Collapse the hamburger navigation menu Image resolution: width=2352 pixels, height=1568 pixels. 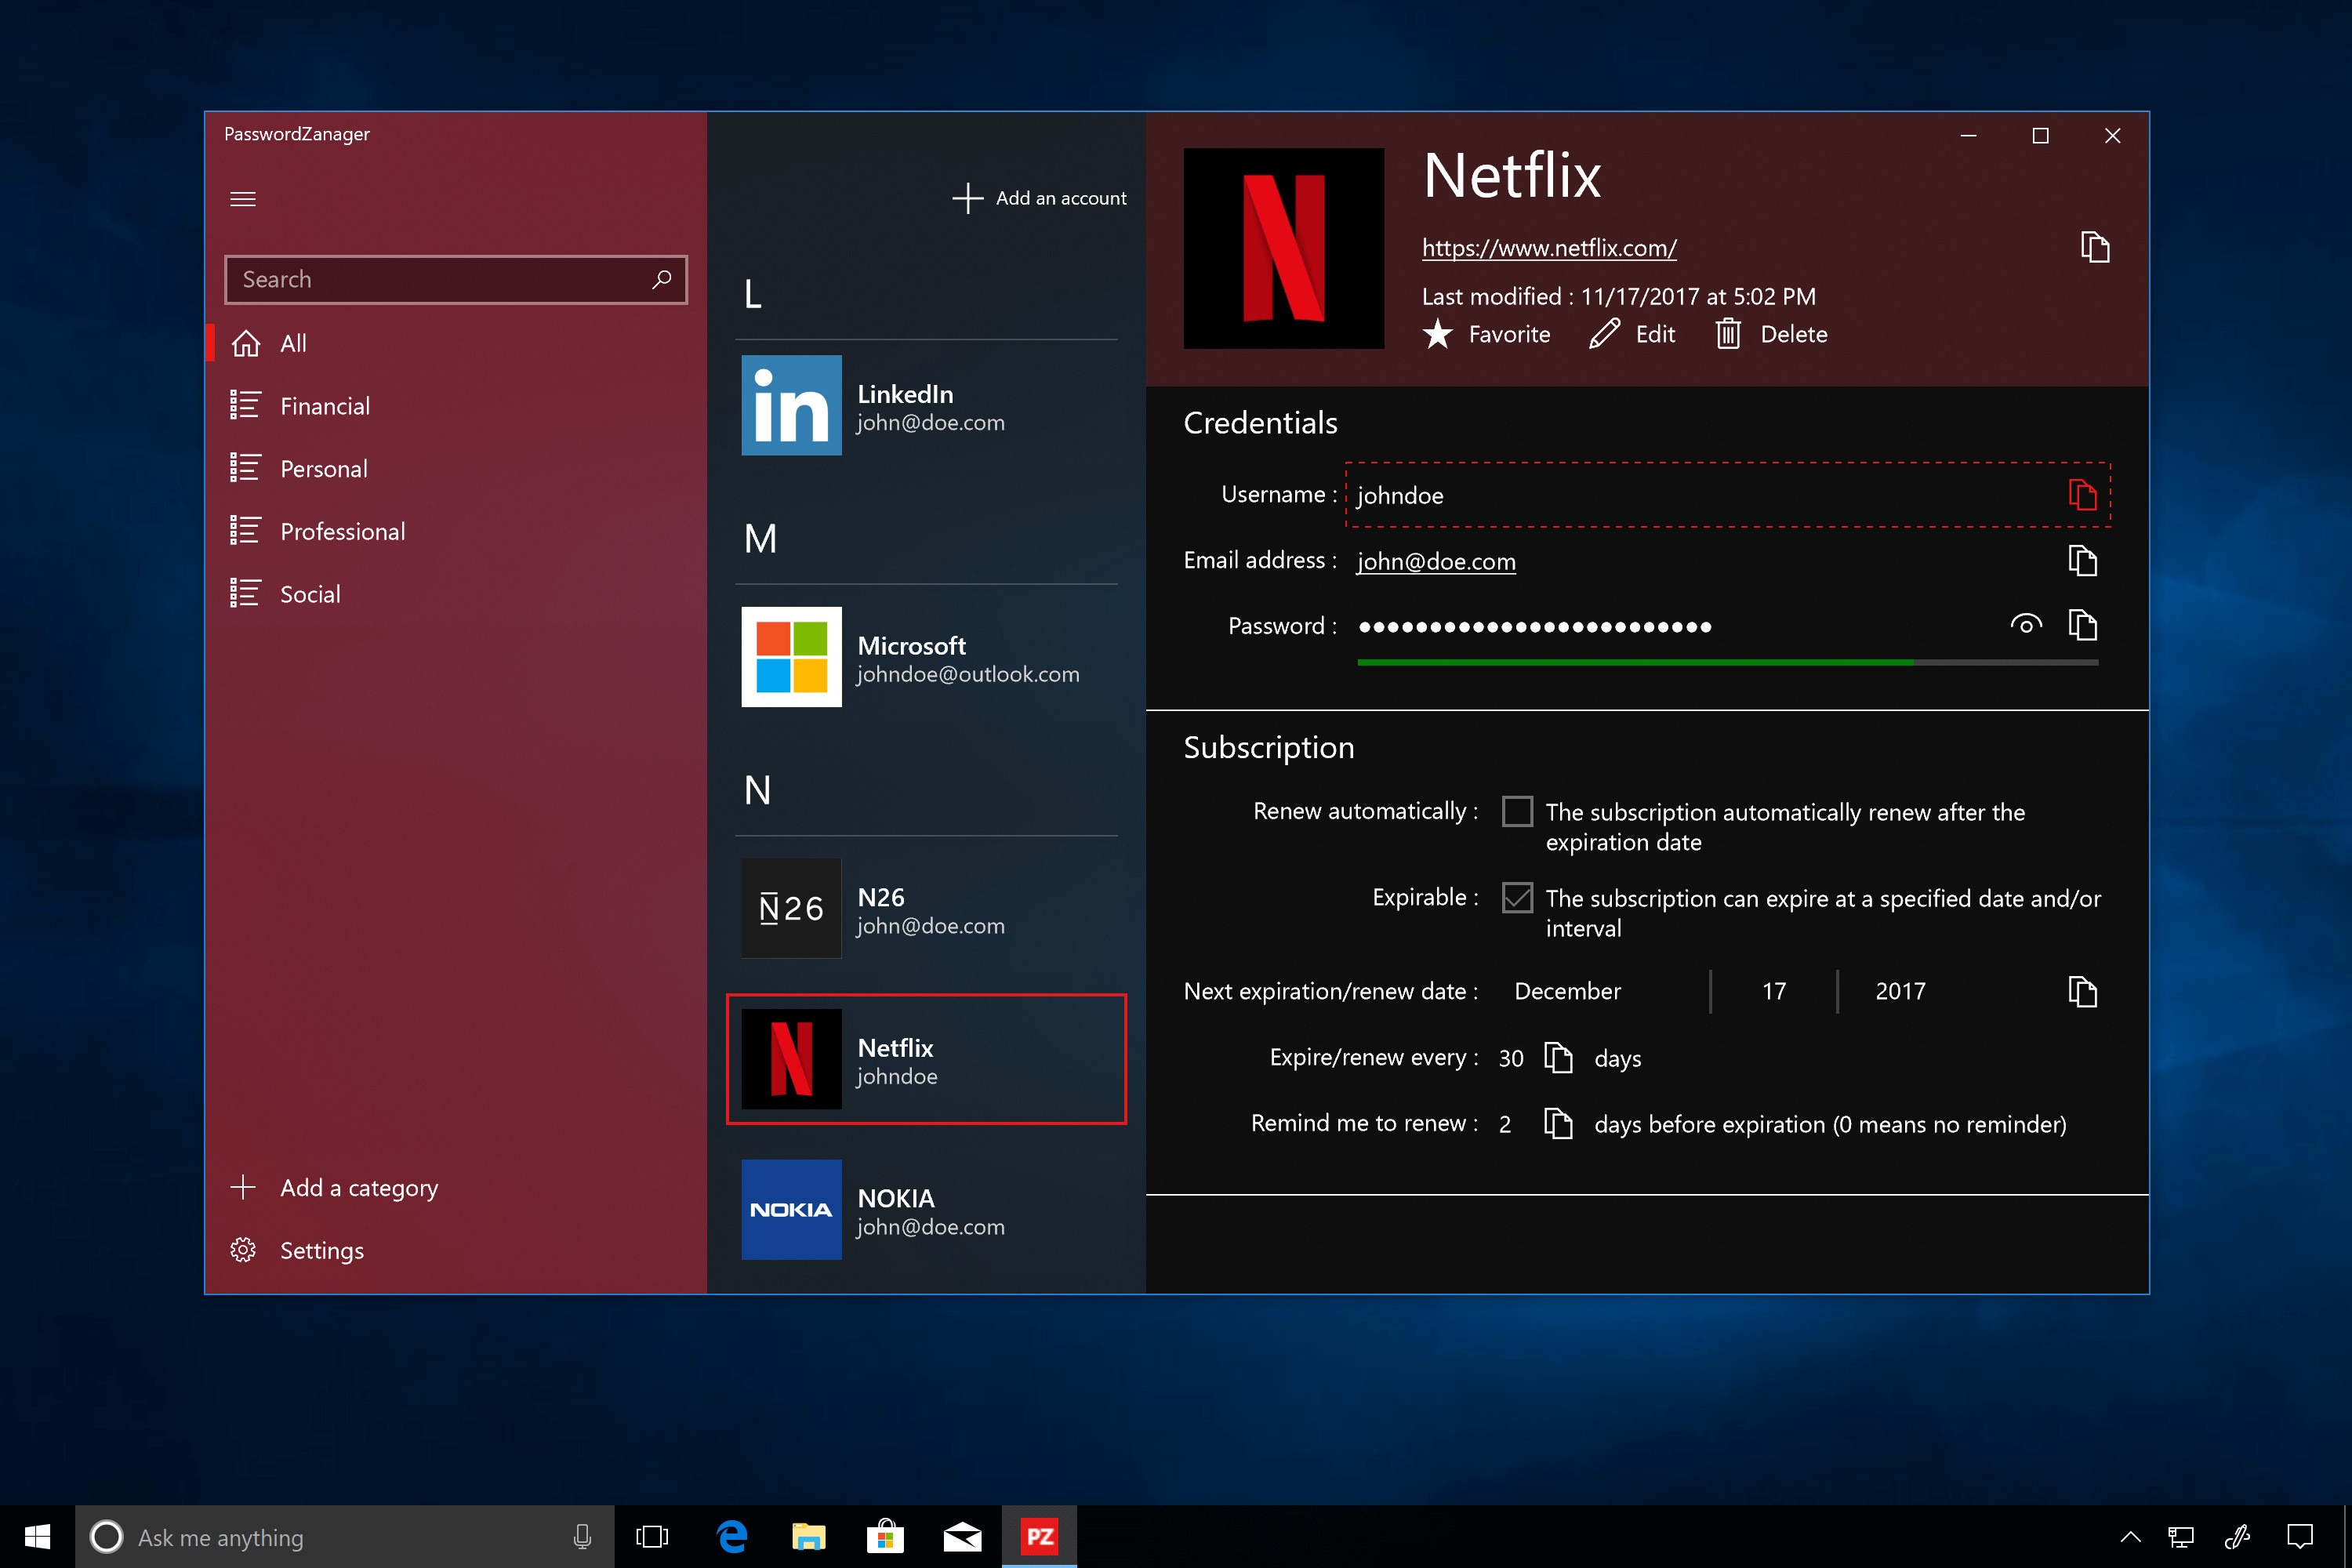point(243,199)
